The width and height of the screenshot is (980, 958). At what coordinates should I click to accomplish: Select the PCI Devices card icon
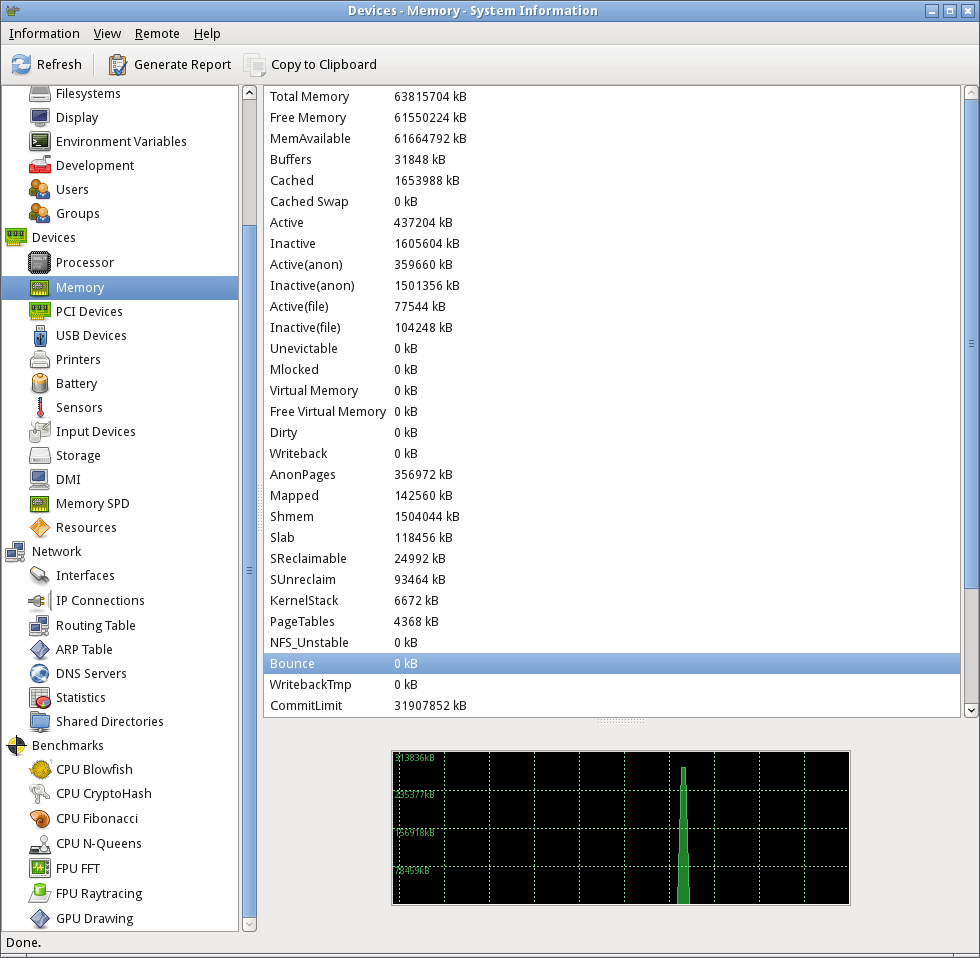point(40,311)
